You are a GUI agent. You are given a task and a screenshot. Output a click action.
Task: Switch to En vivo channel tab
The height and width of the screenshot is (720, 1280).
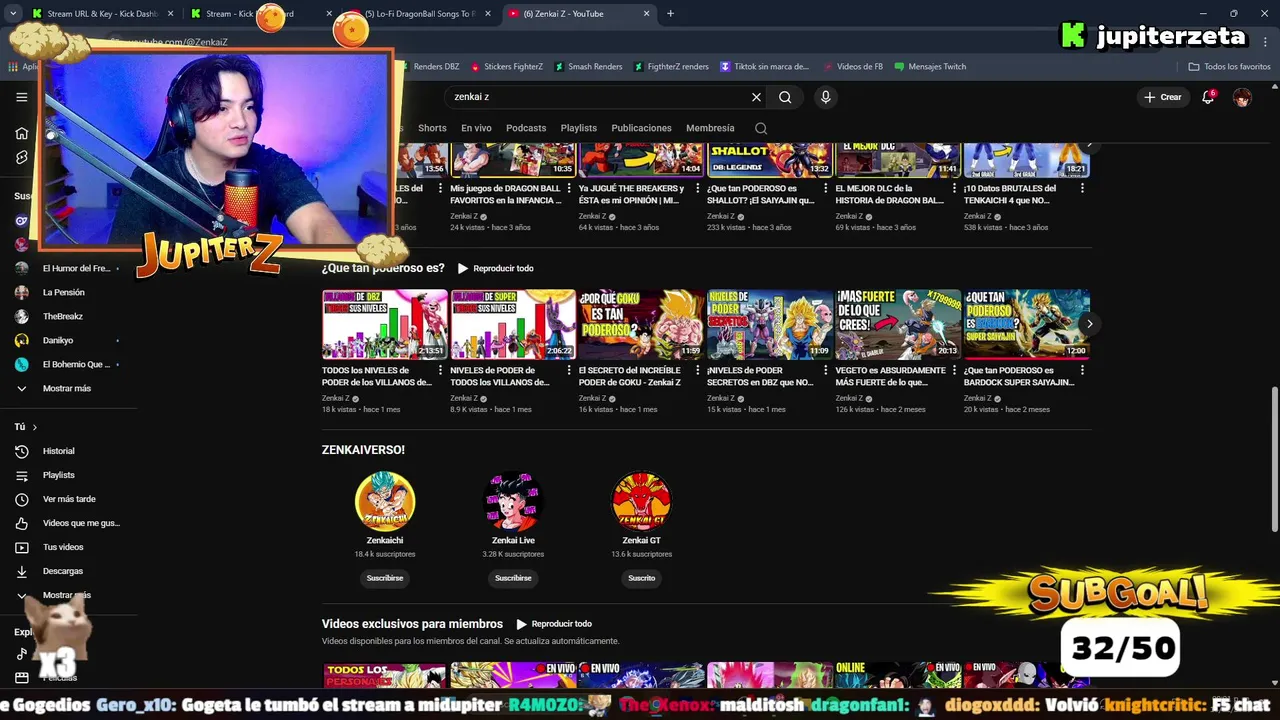pos(476,128)
